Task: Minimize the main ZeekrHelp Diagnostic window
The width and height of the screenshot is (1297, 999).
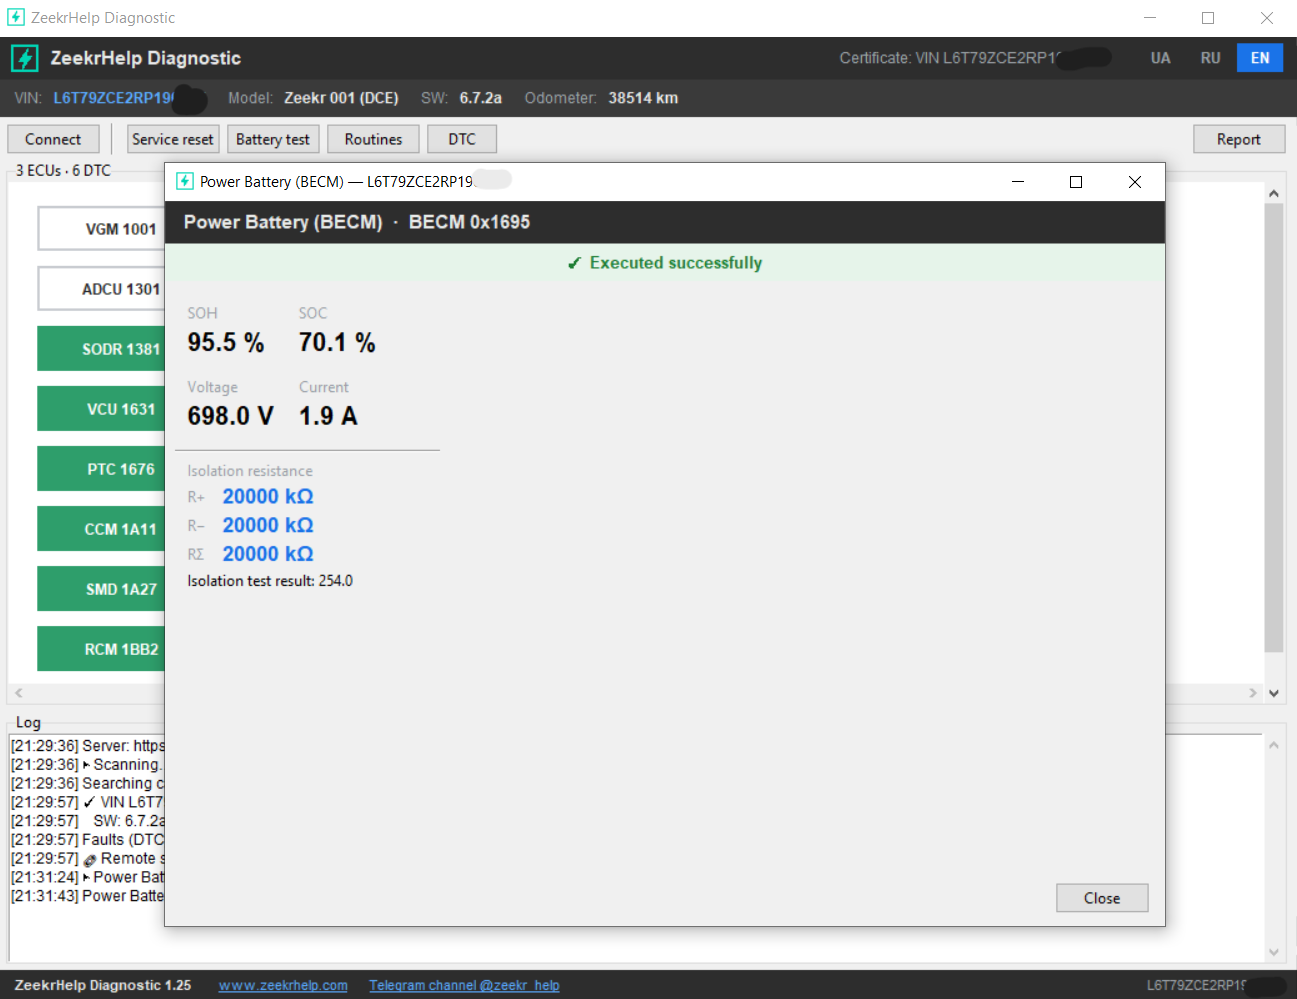Action: click(1150, 18)
